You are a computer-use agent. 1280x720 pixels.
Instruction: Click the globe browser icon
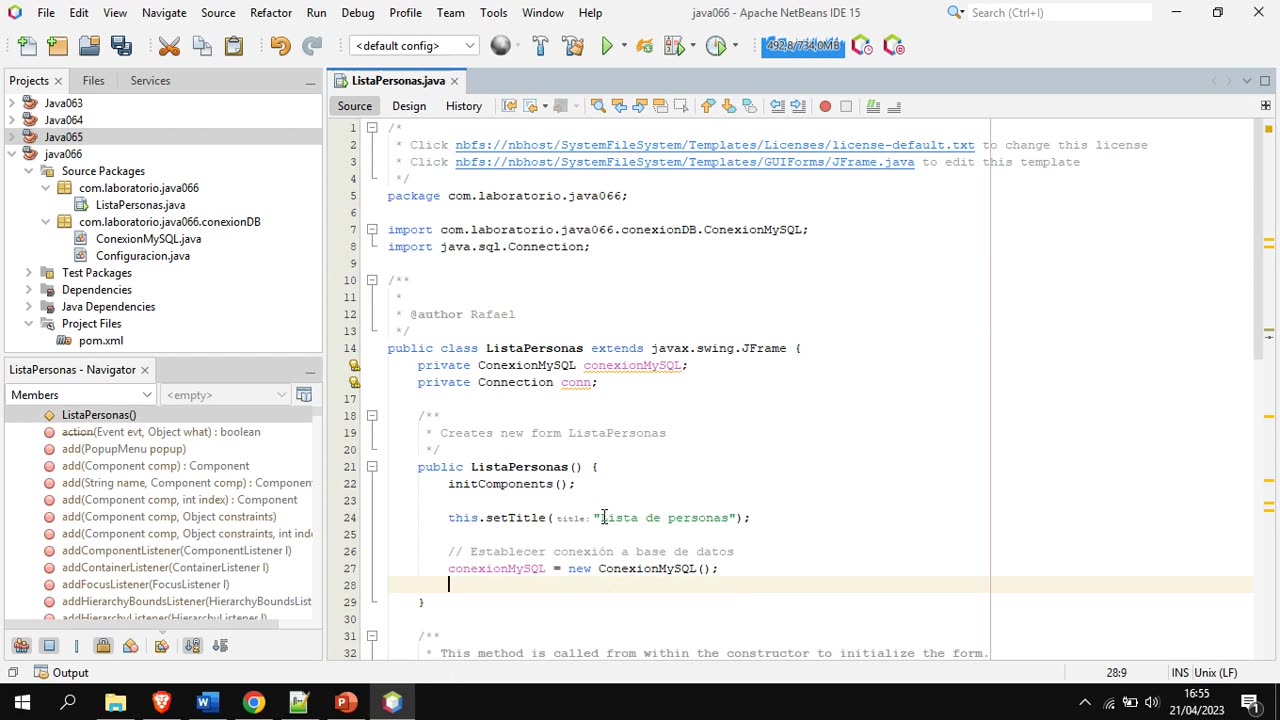point(501,46)
